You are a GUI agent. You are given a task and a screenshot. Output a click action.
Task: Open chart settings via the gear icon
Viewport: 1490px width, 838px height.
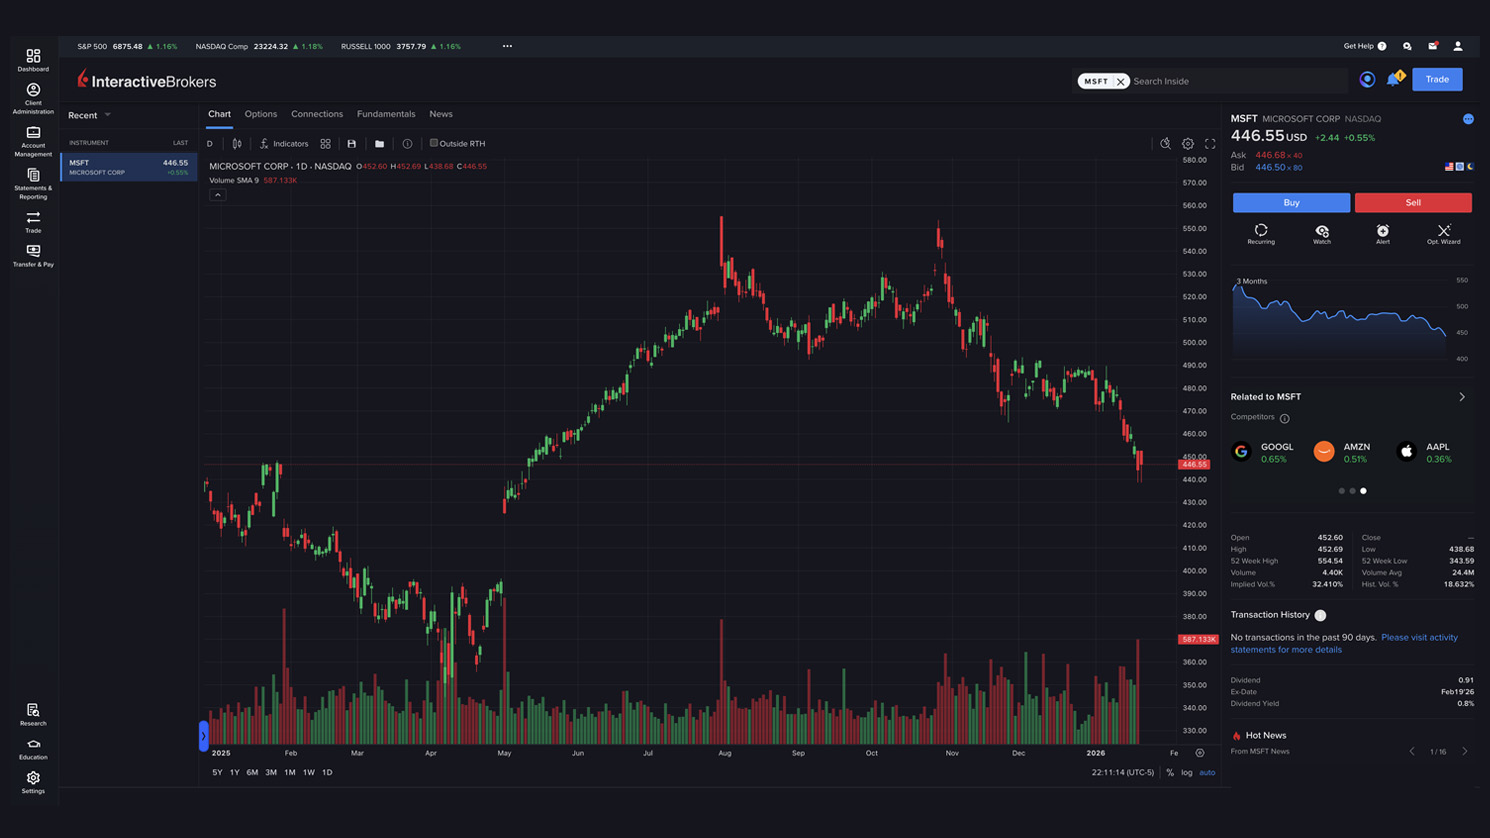point(1188,143)
